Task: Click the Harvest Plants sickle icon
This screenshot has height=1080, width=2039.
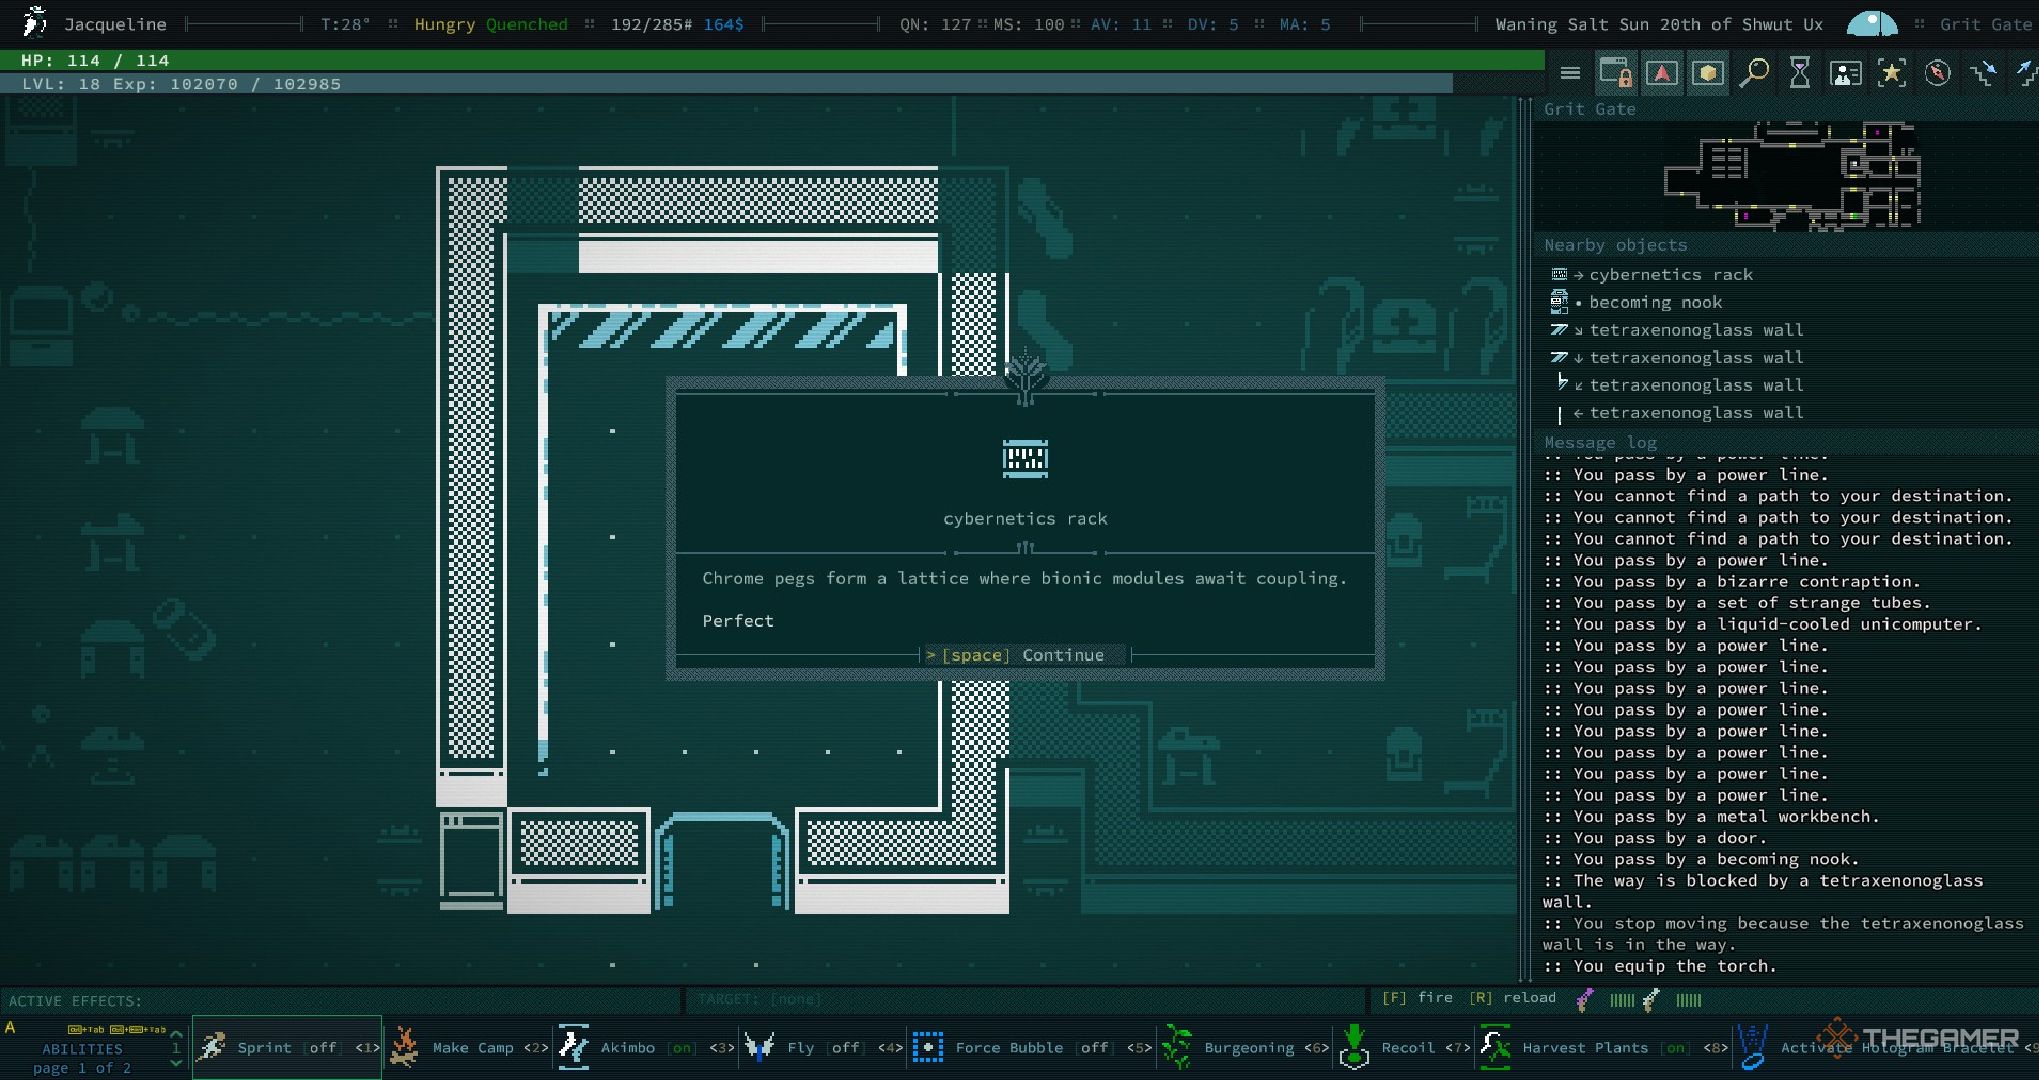Action: (x=1494, y=1047)
